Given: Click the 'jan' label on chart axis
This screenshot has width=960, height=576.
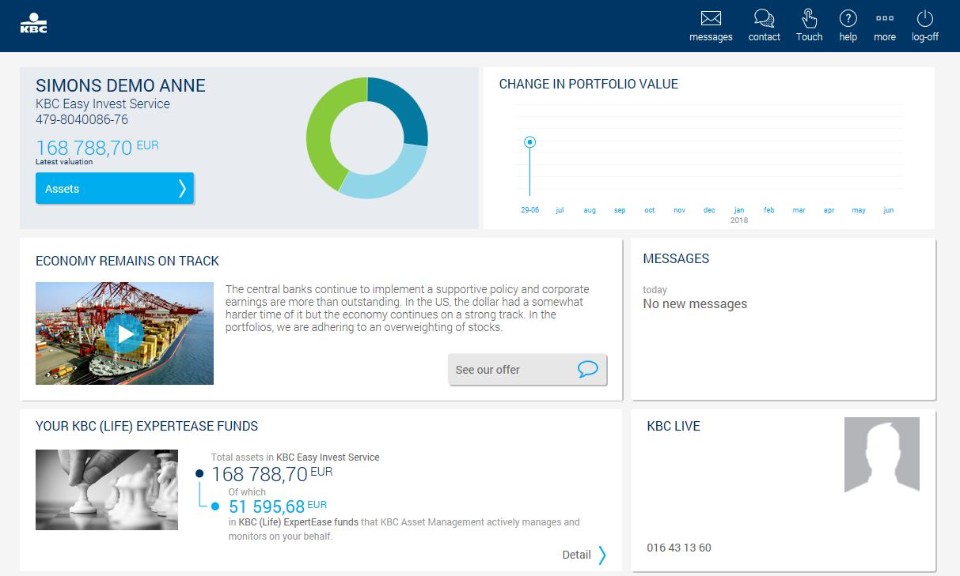Looking at the screenshot, I should point(739,210).
